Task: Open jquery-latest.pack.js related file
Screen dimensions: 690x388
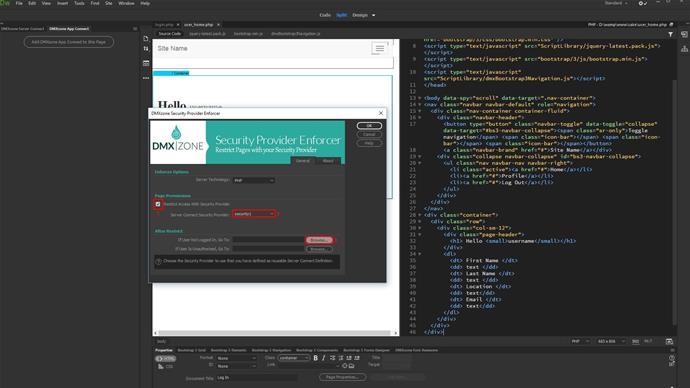Action: click(207, 33)
